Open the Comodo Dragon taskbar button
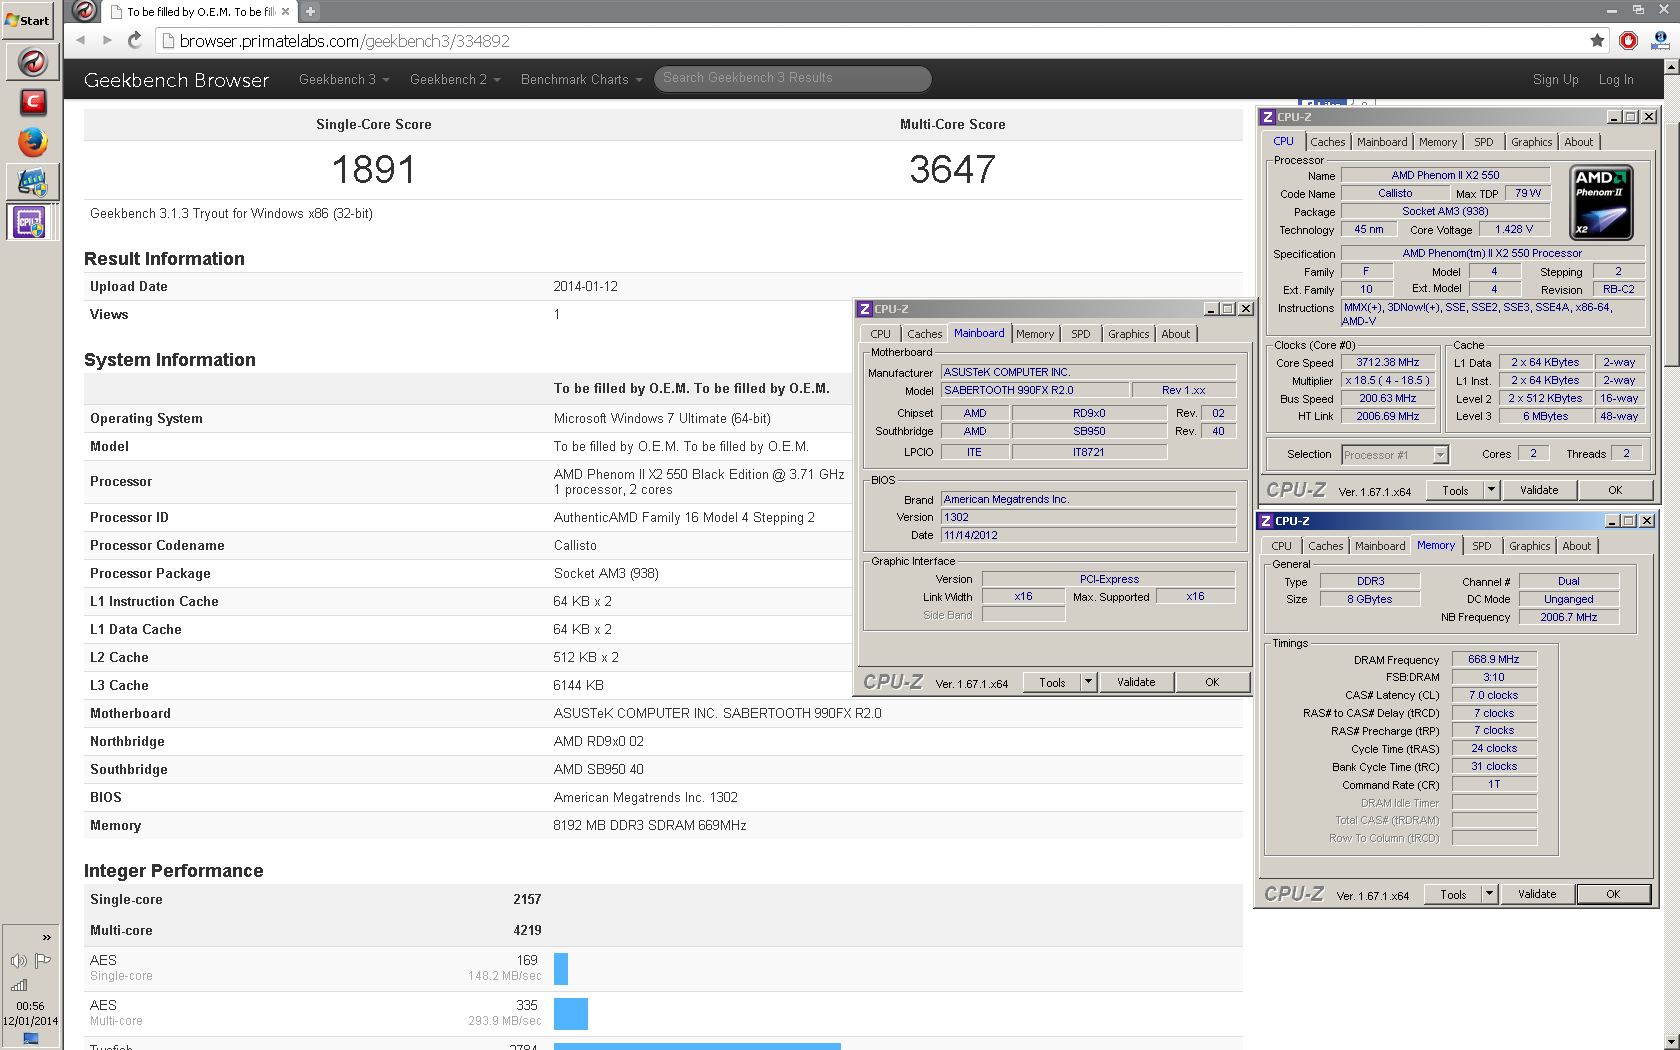The image size is (1680, 1050). [x=32, y=62]
